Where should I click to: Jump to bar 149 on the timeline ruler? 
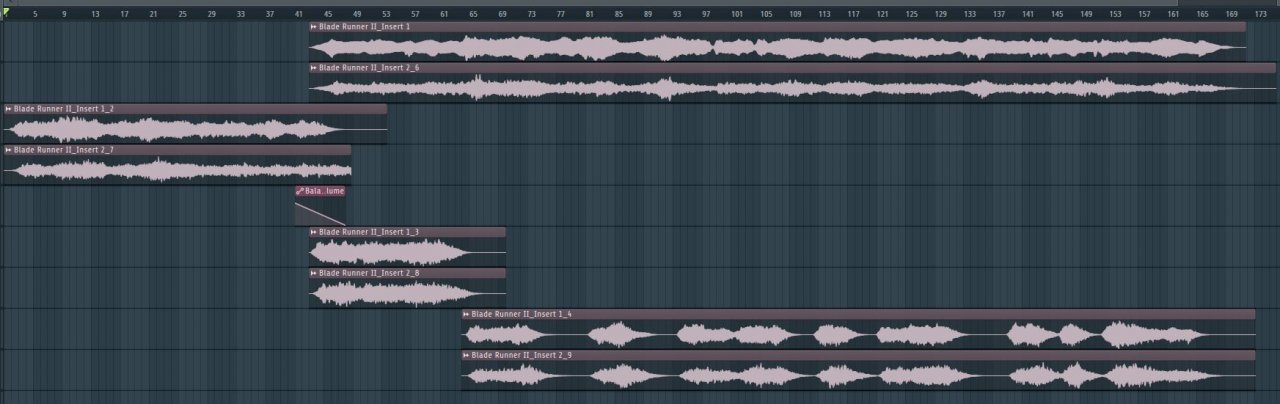[x=1087, y=14]
